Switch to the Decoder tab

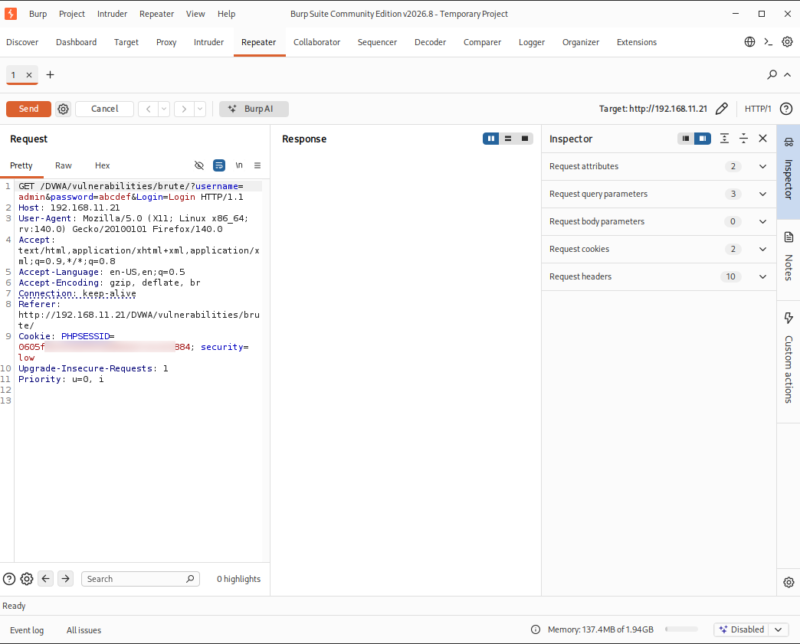click(430, 42)
